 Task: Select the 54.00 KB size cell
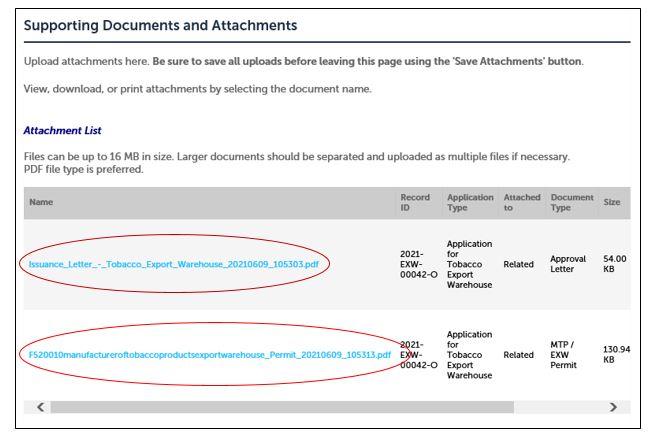pos(614,264)
